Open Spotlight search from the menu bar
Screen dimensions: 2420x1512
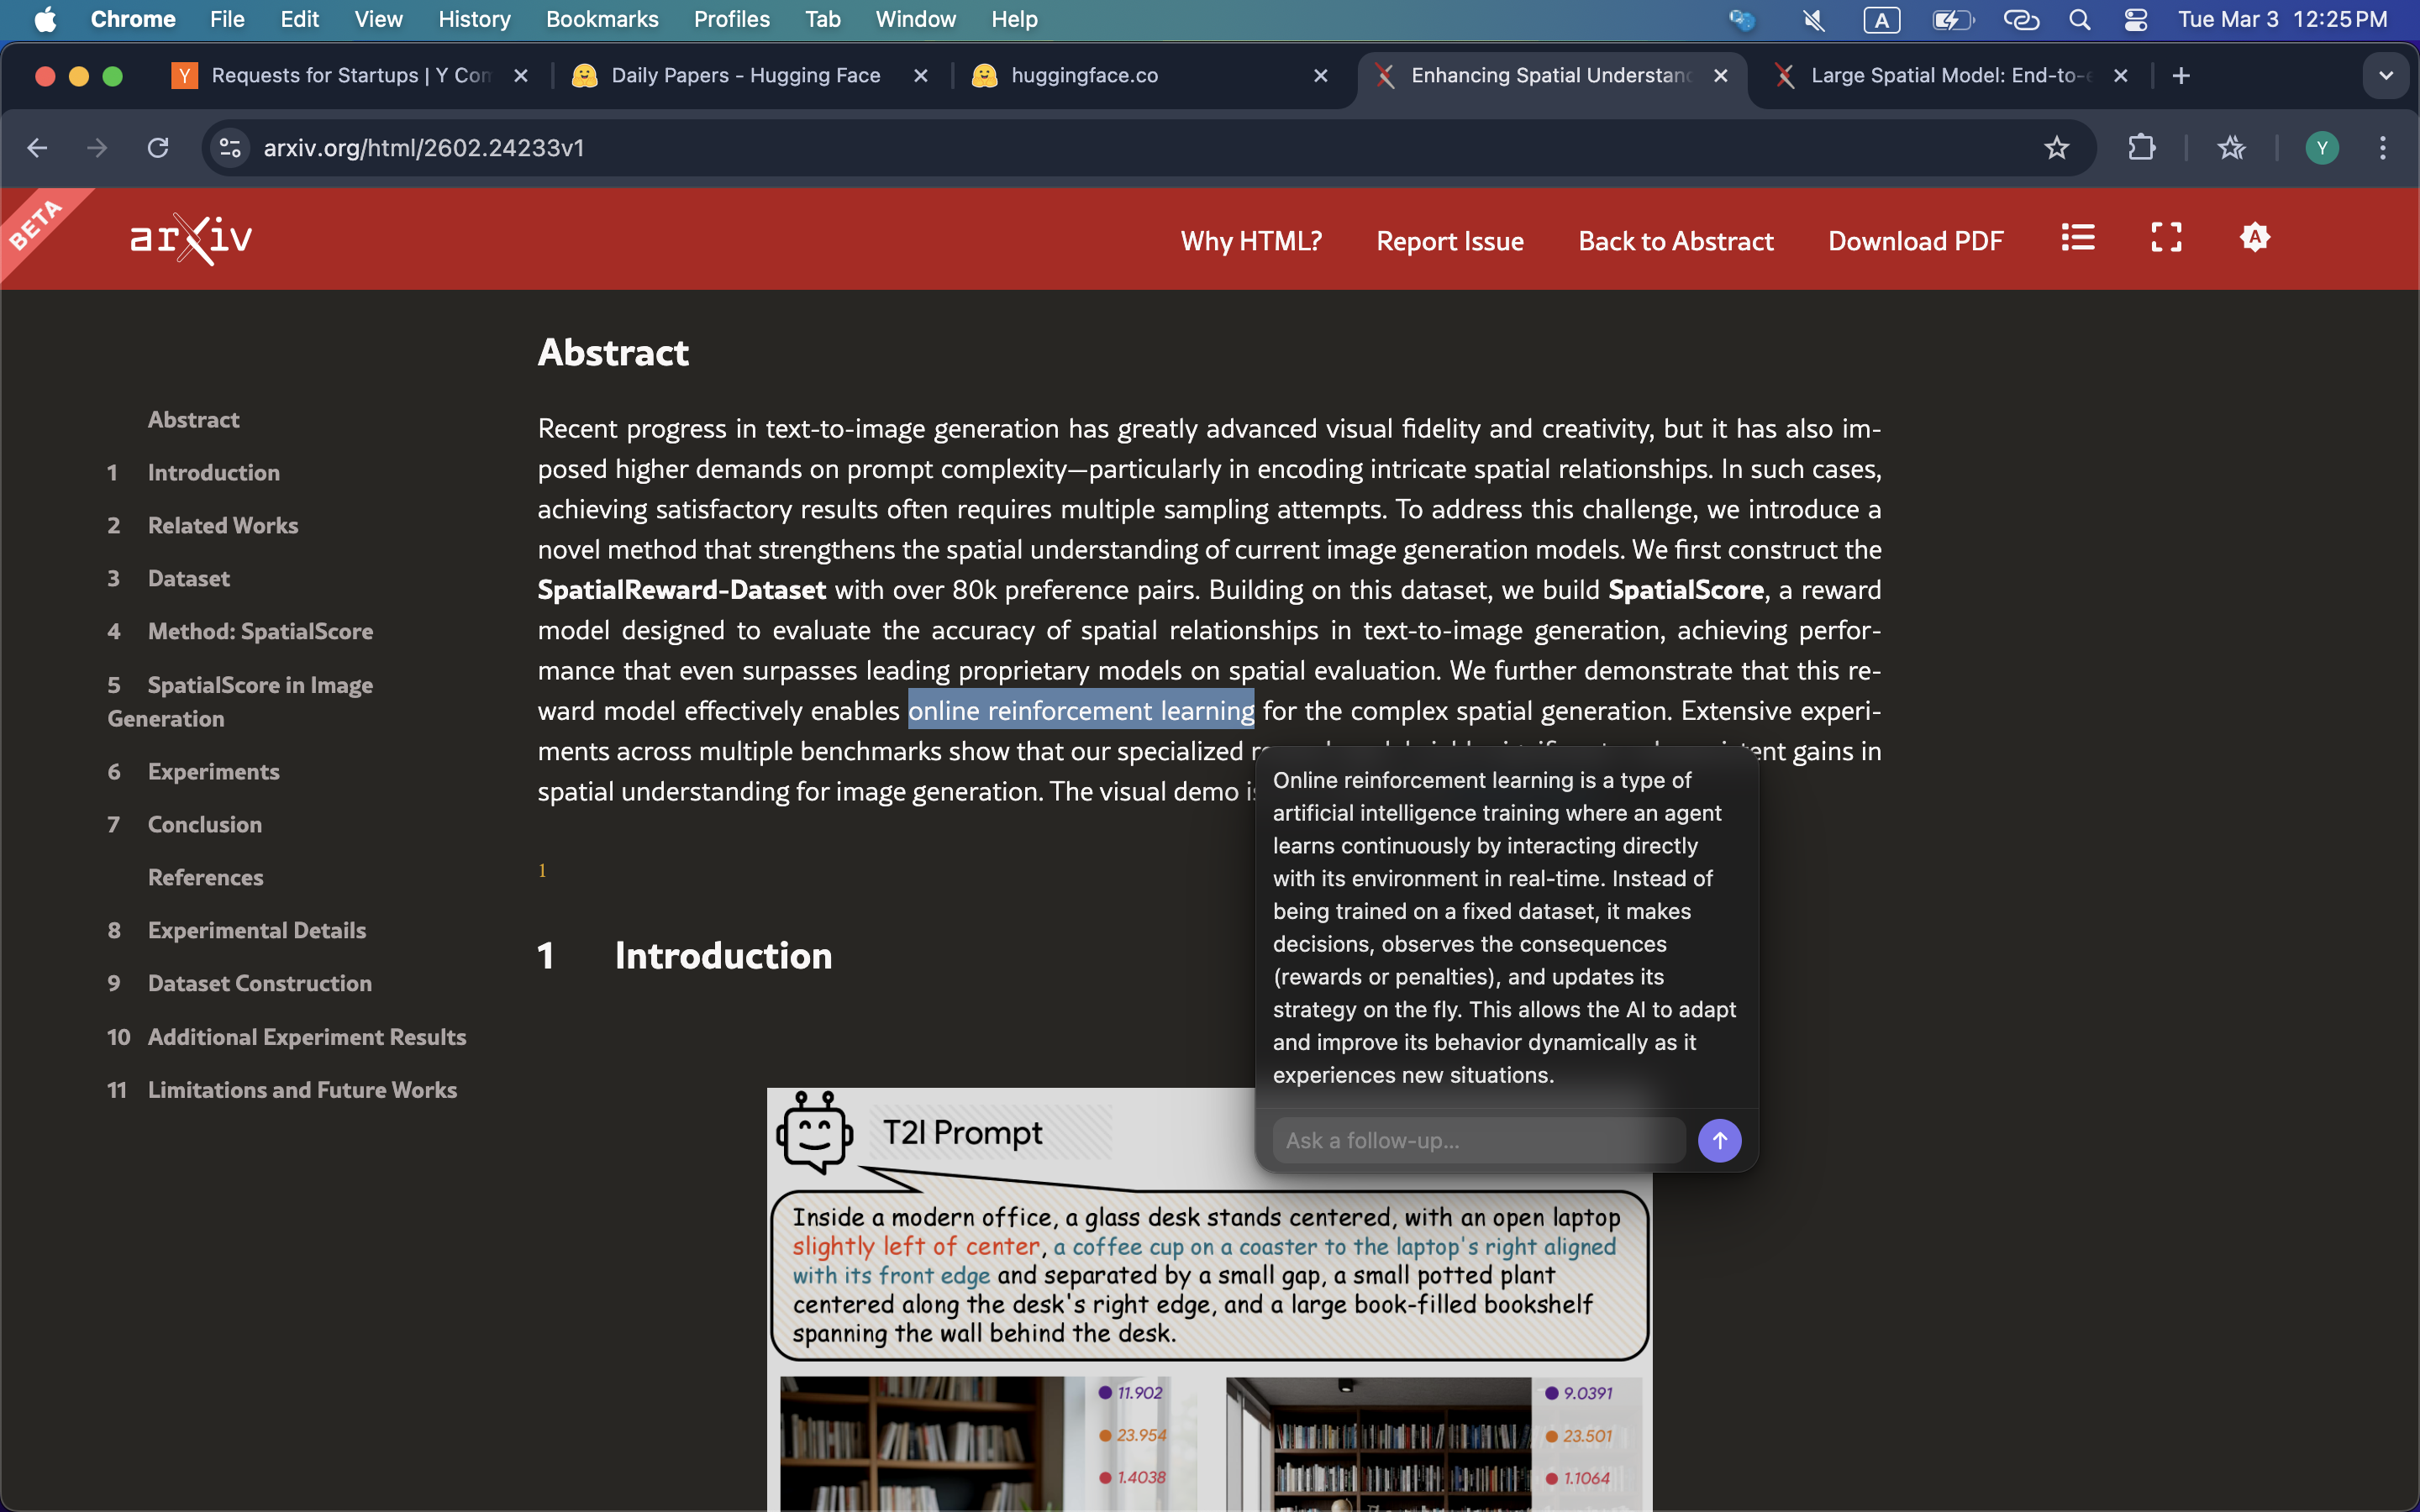tap(2079, 19)
